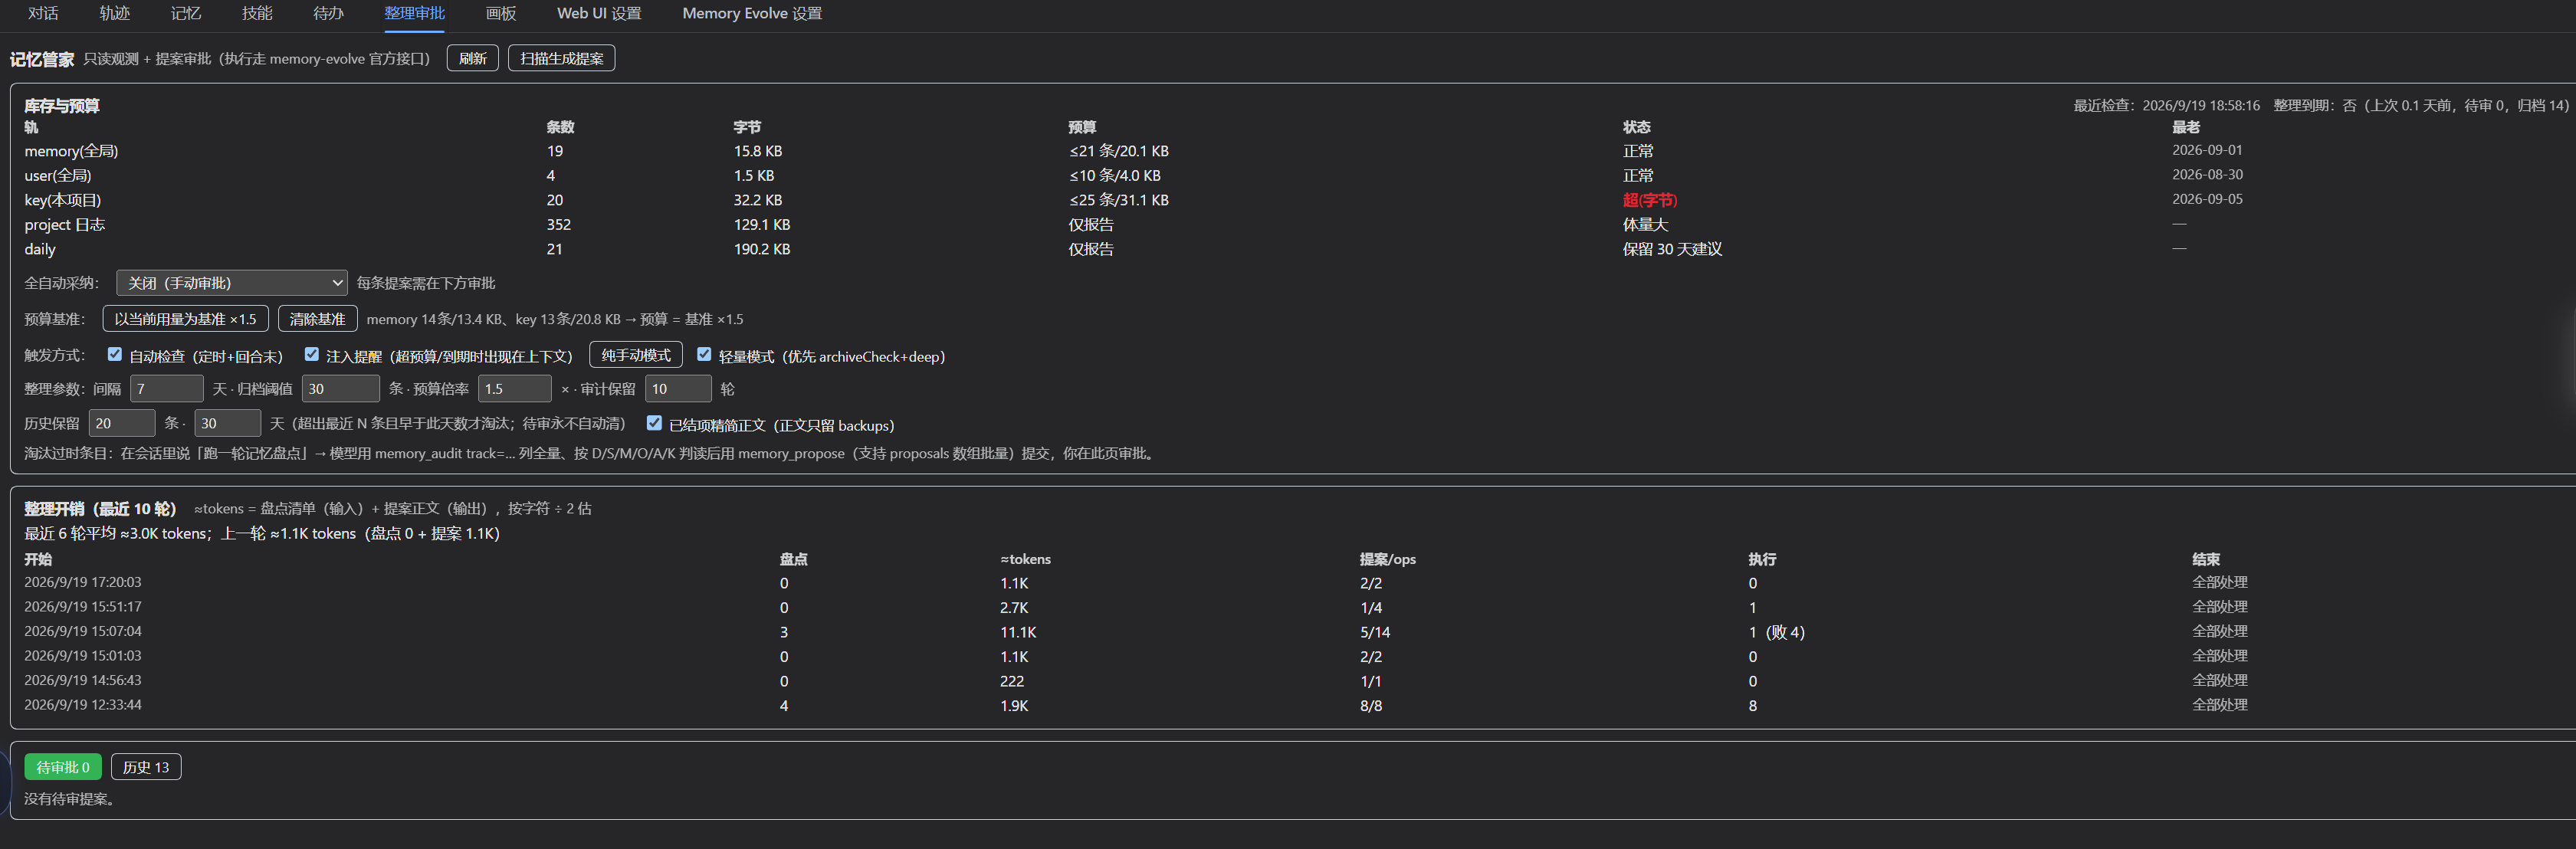The image size is (2576, 849).
Task: Open the 对话 tab
Action: (x=43, y=13)
